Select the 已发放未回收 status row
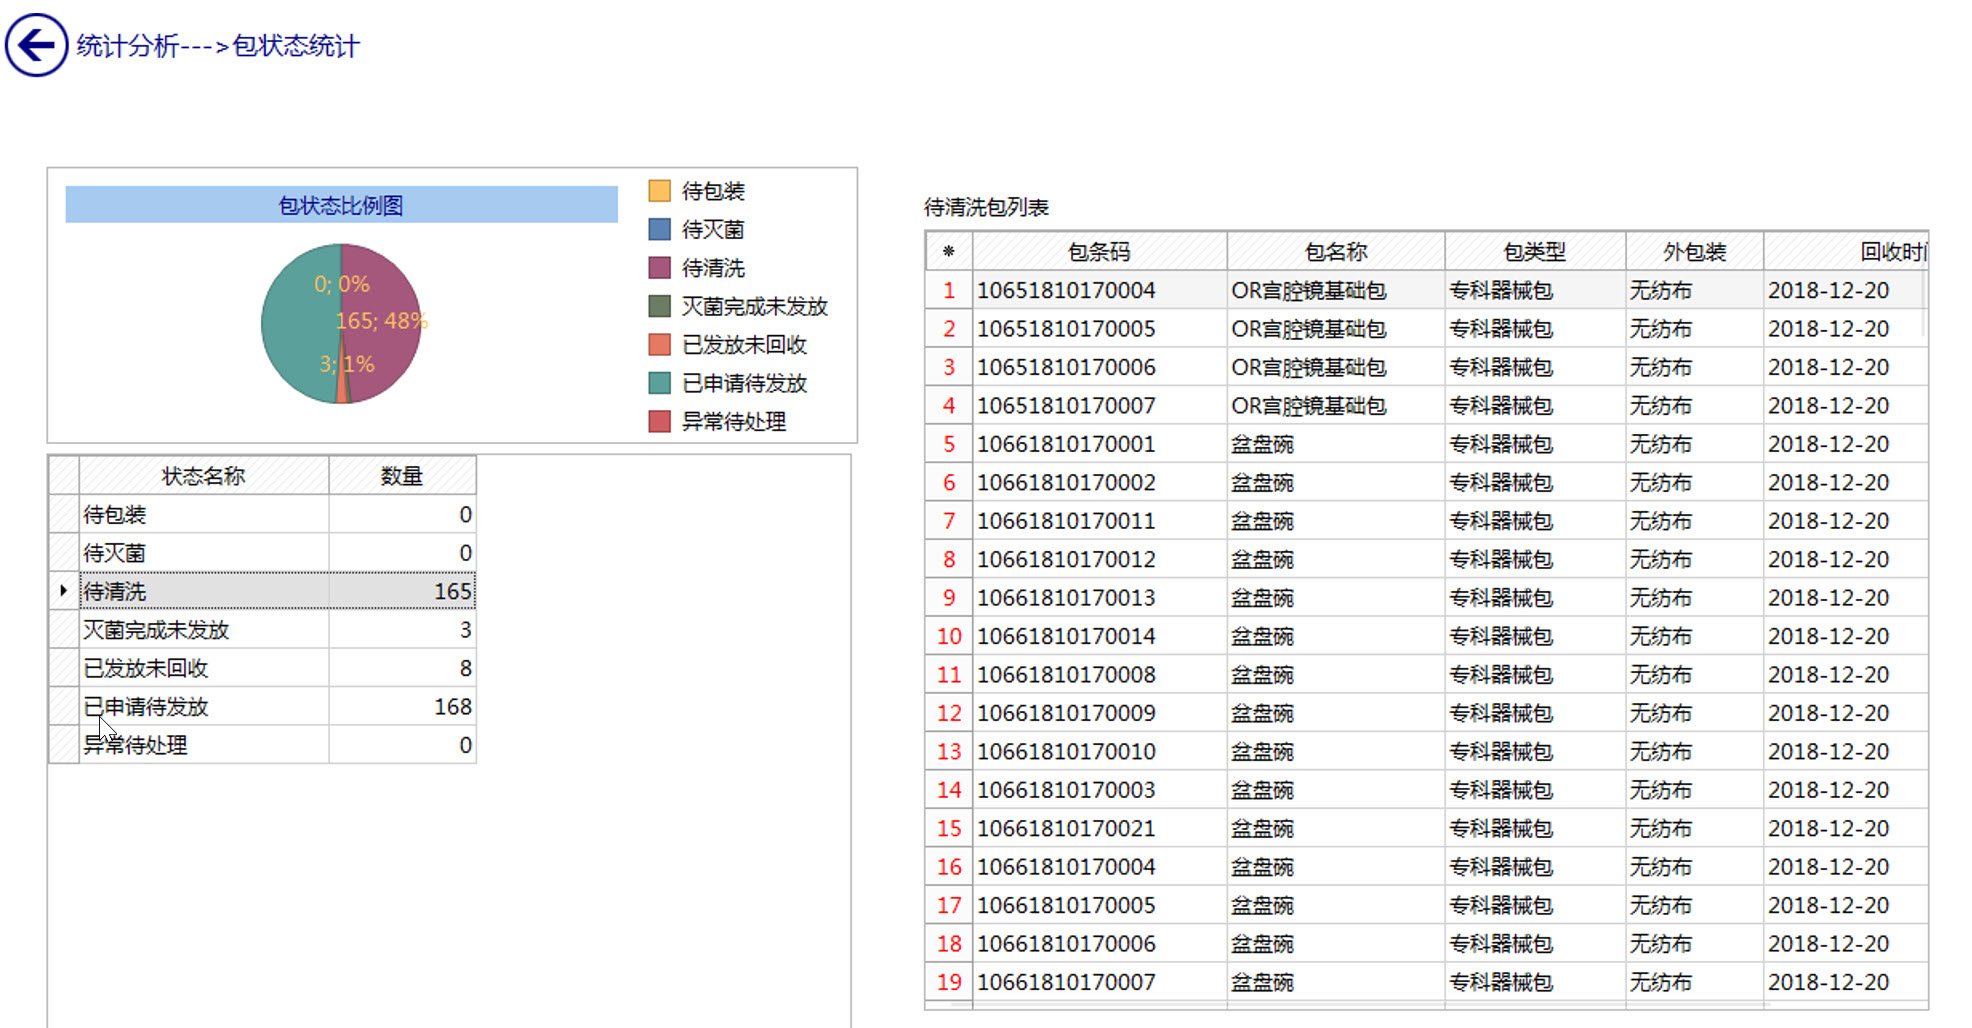This screenshot has width=1972, height=1028. pos(204,668)
